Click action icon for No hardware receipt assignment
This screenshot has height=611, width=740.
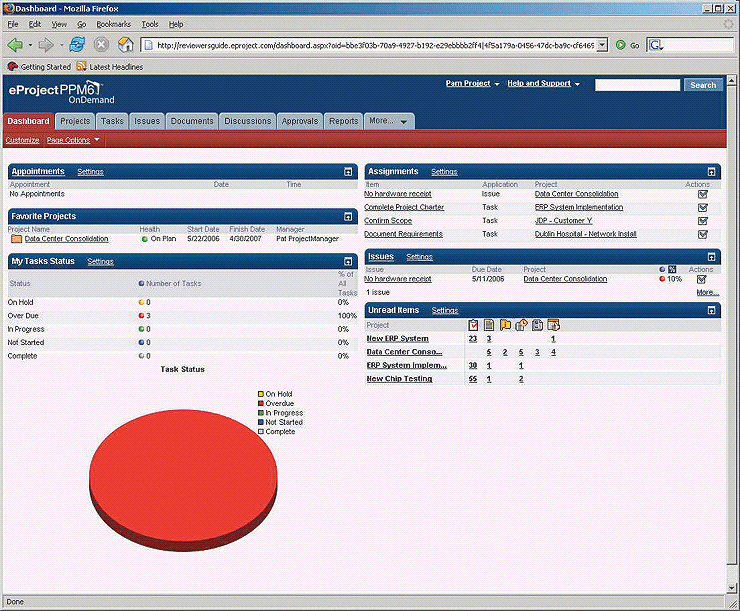[x=703, y=194]
